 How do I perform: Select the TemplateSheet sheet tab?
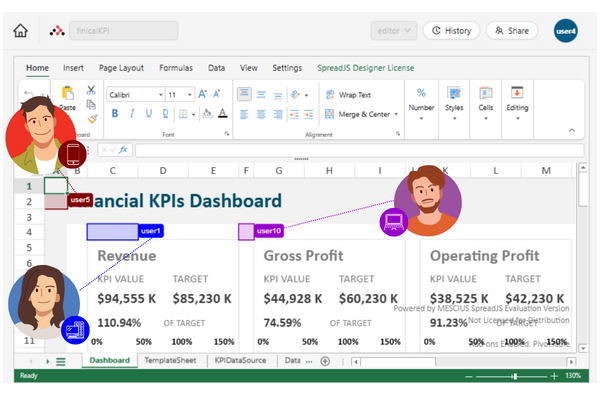coord(170,361)
